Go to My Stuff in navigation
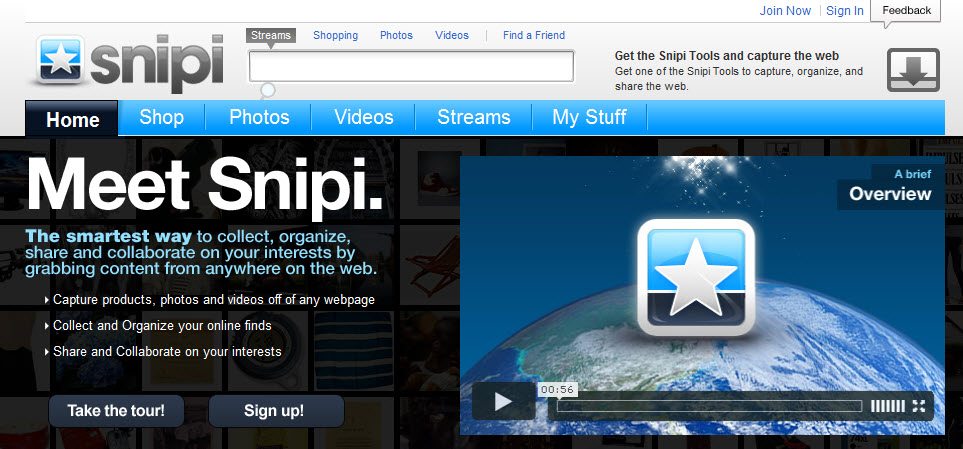963x449 pixels. coord(589,118)
